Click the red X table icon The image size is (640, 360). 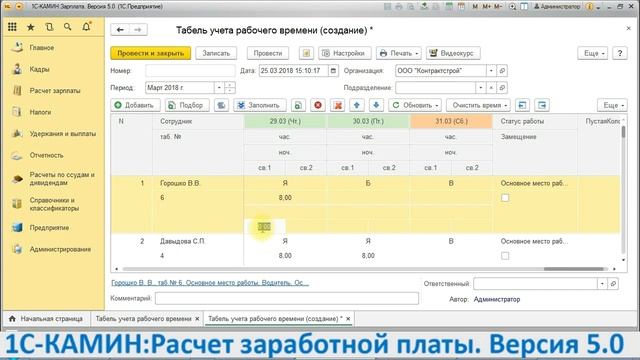338,105
